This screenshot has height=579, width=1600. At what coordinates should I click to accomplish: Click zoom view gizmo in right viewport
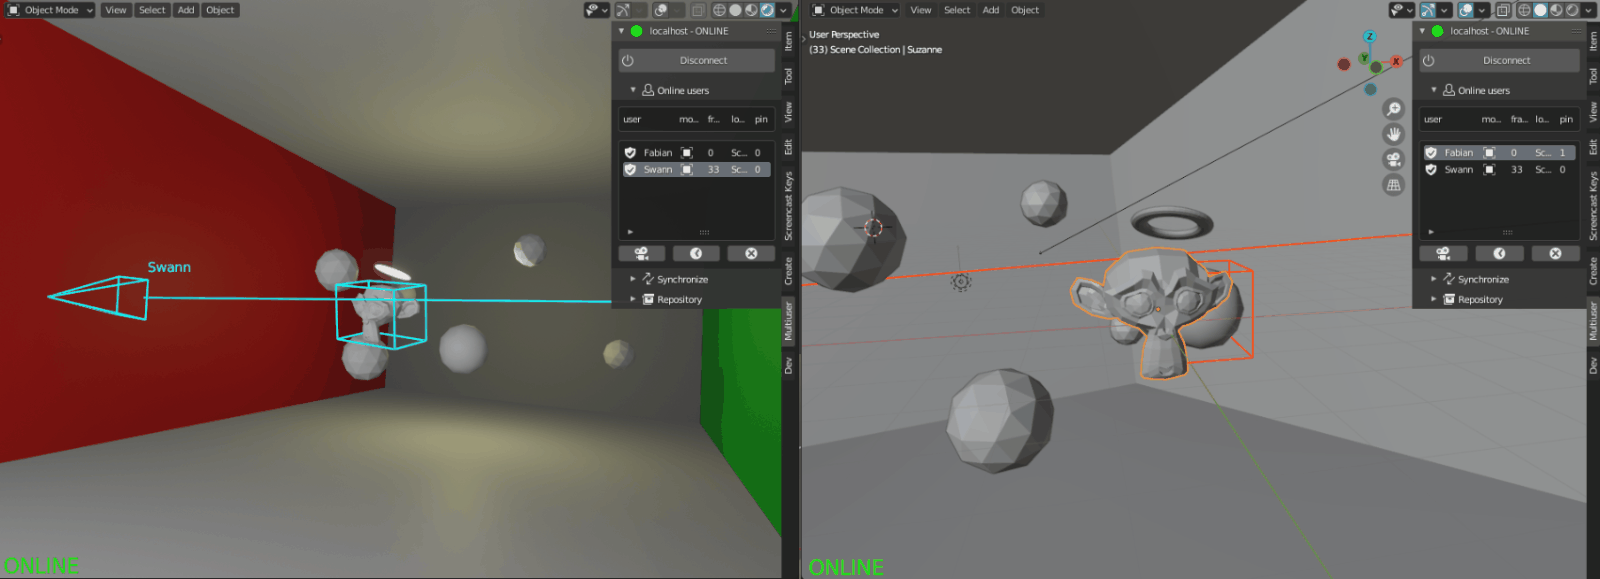click(x=1393, y=109)
